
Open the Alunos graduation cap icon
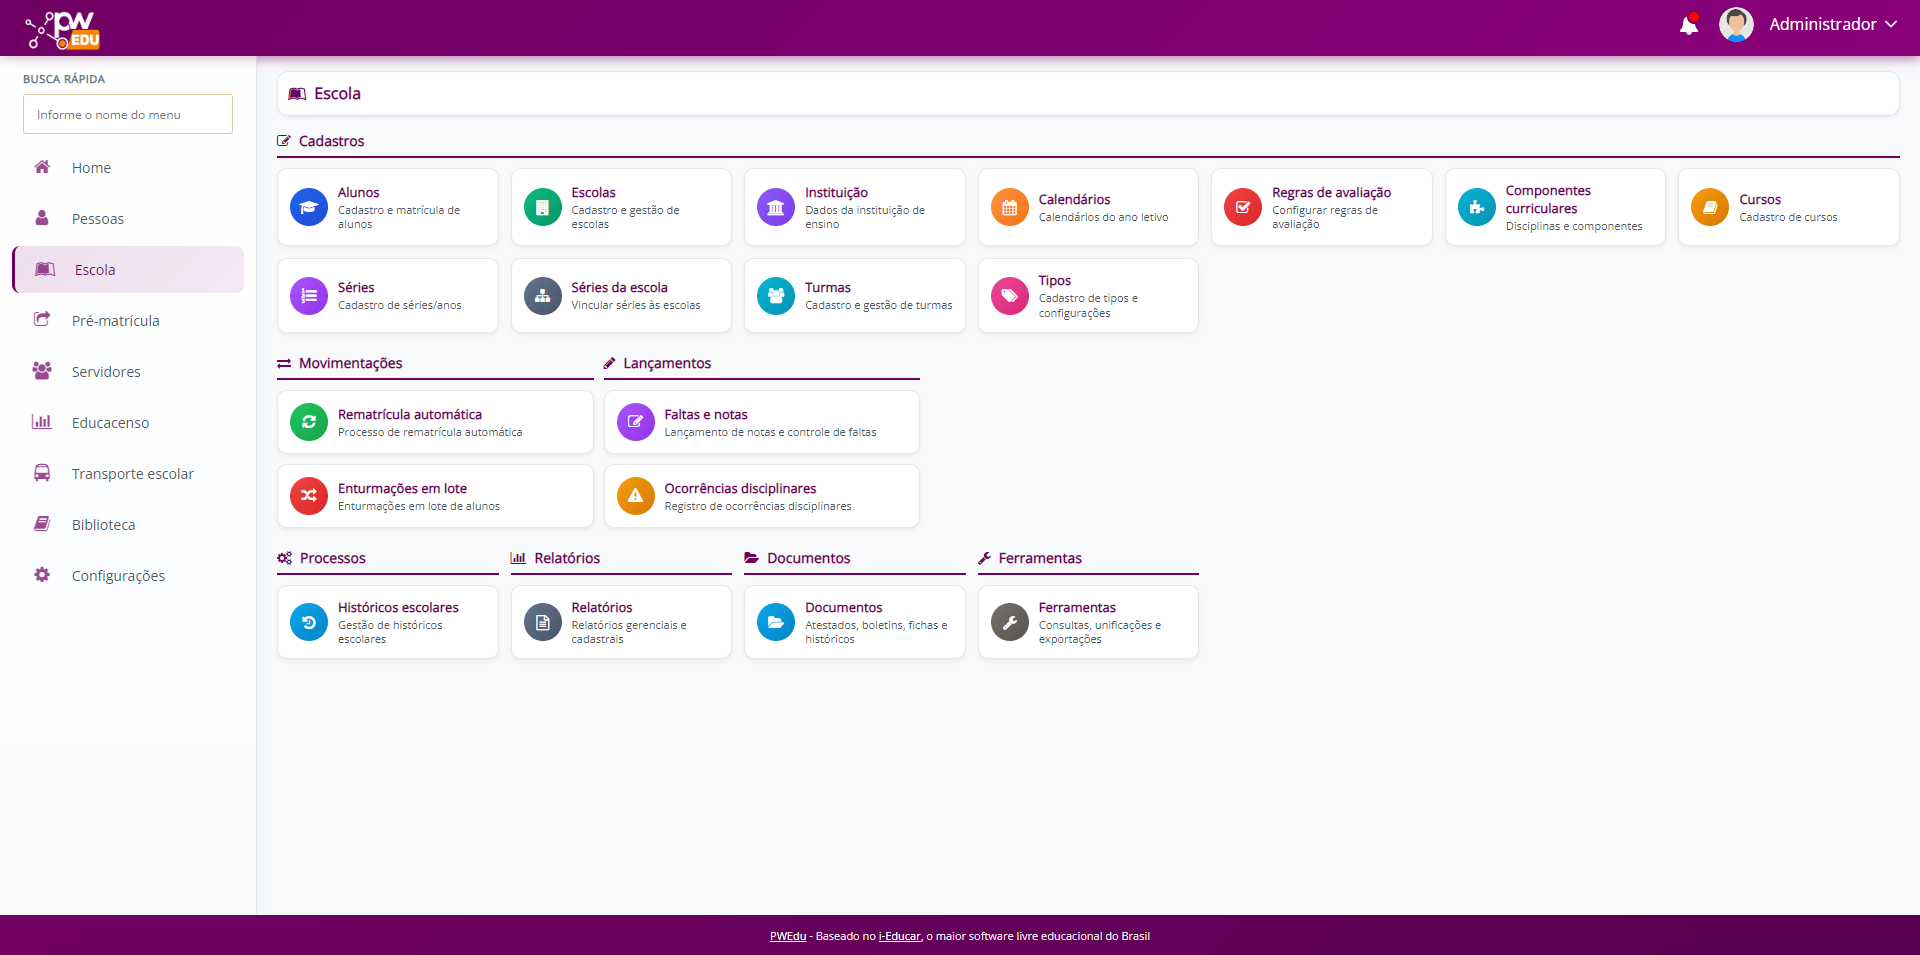point(309,208)
